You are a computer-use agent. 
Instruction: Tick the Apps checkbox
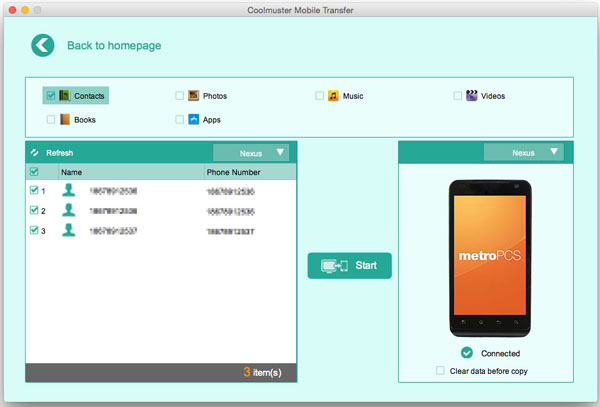pyautogui.click(x=179, y=119)
